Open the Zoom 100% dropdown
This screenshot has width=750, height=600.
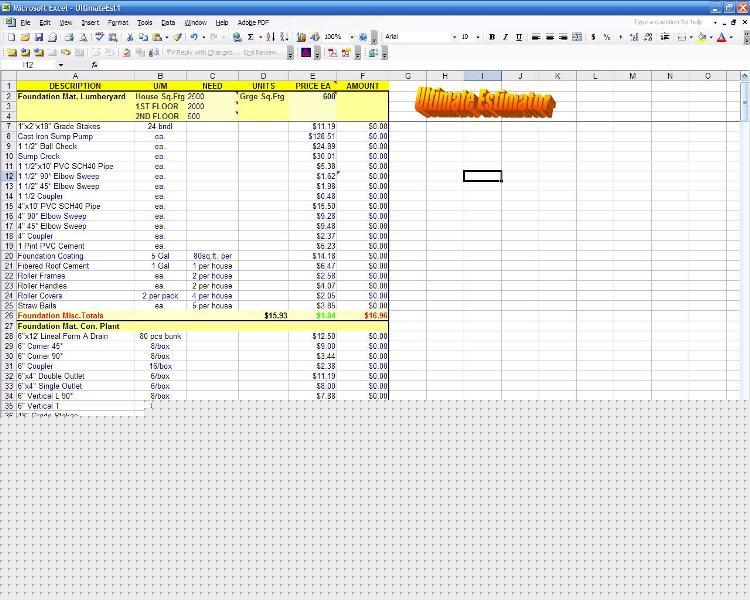[x=352, y=37]
